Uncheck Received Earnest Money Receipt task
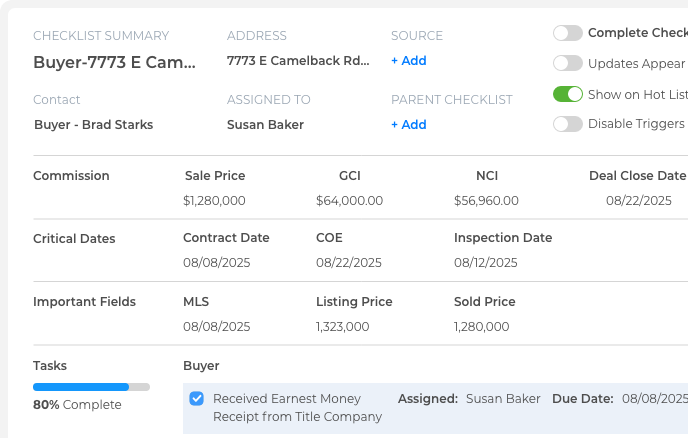This screenshot has height=438, width=688. pos(197,398)
